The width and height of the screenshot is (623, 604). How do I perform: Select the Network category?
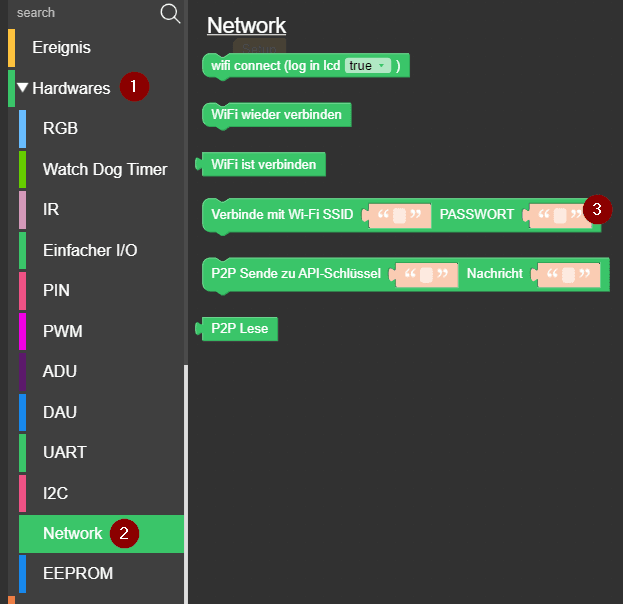pos(73,533)
